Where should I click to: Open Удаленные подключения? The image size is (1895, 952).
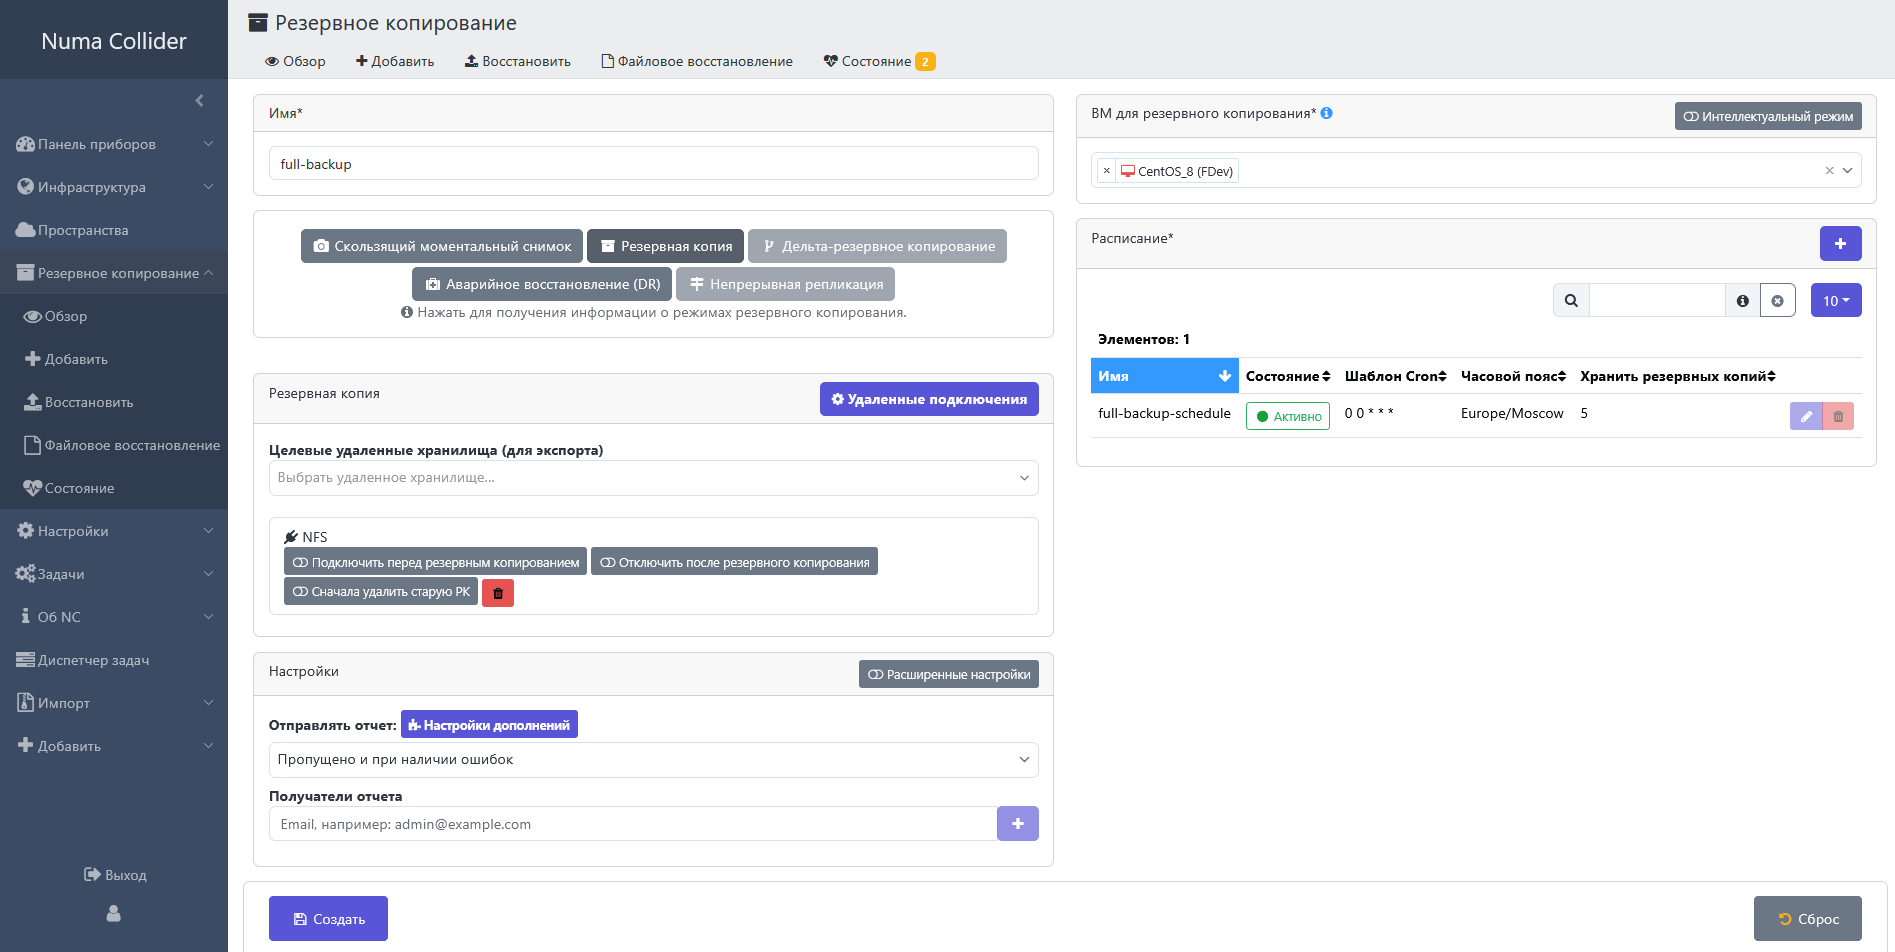[x=929, y=399]
